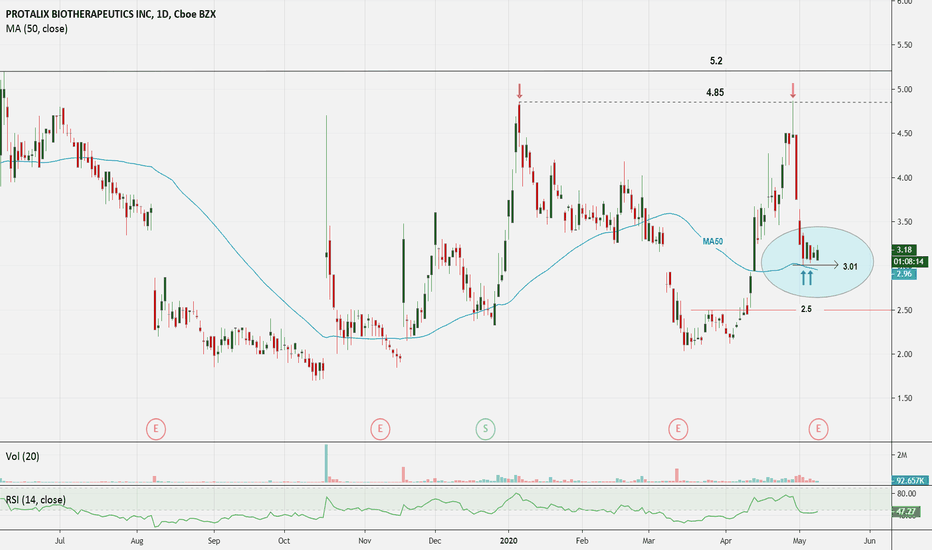
Task: Click the Jul time axis label
Action: pos(59,541)
